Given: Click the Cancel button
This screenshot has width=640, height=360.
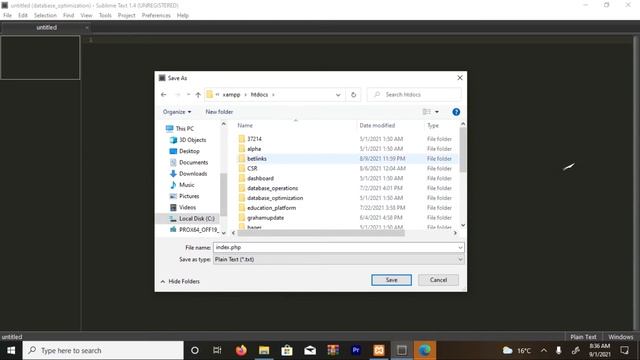Looking at the screenshot, I should point(438,280).
